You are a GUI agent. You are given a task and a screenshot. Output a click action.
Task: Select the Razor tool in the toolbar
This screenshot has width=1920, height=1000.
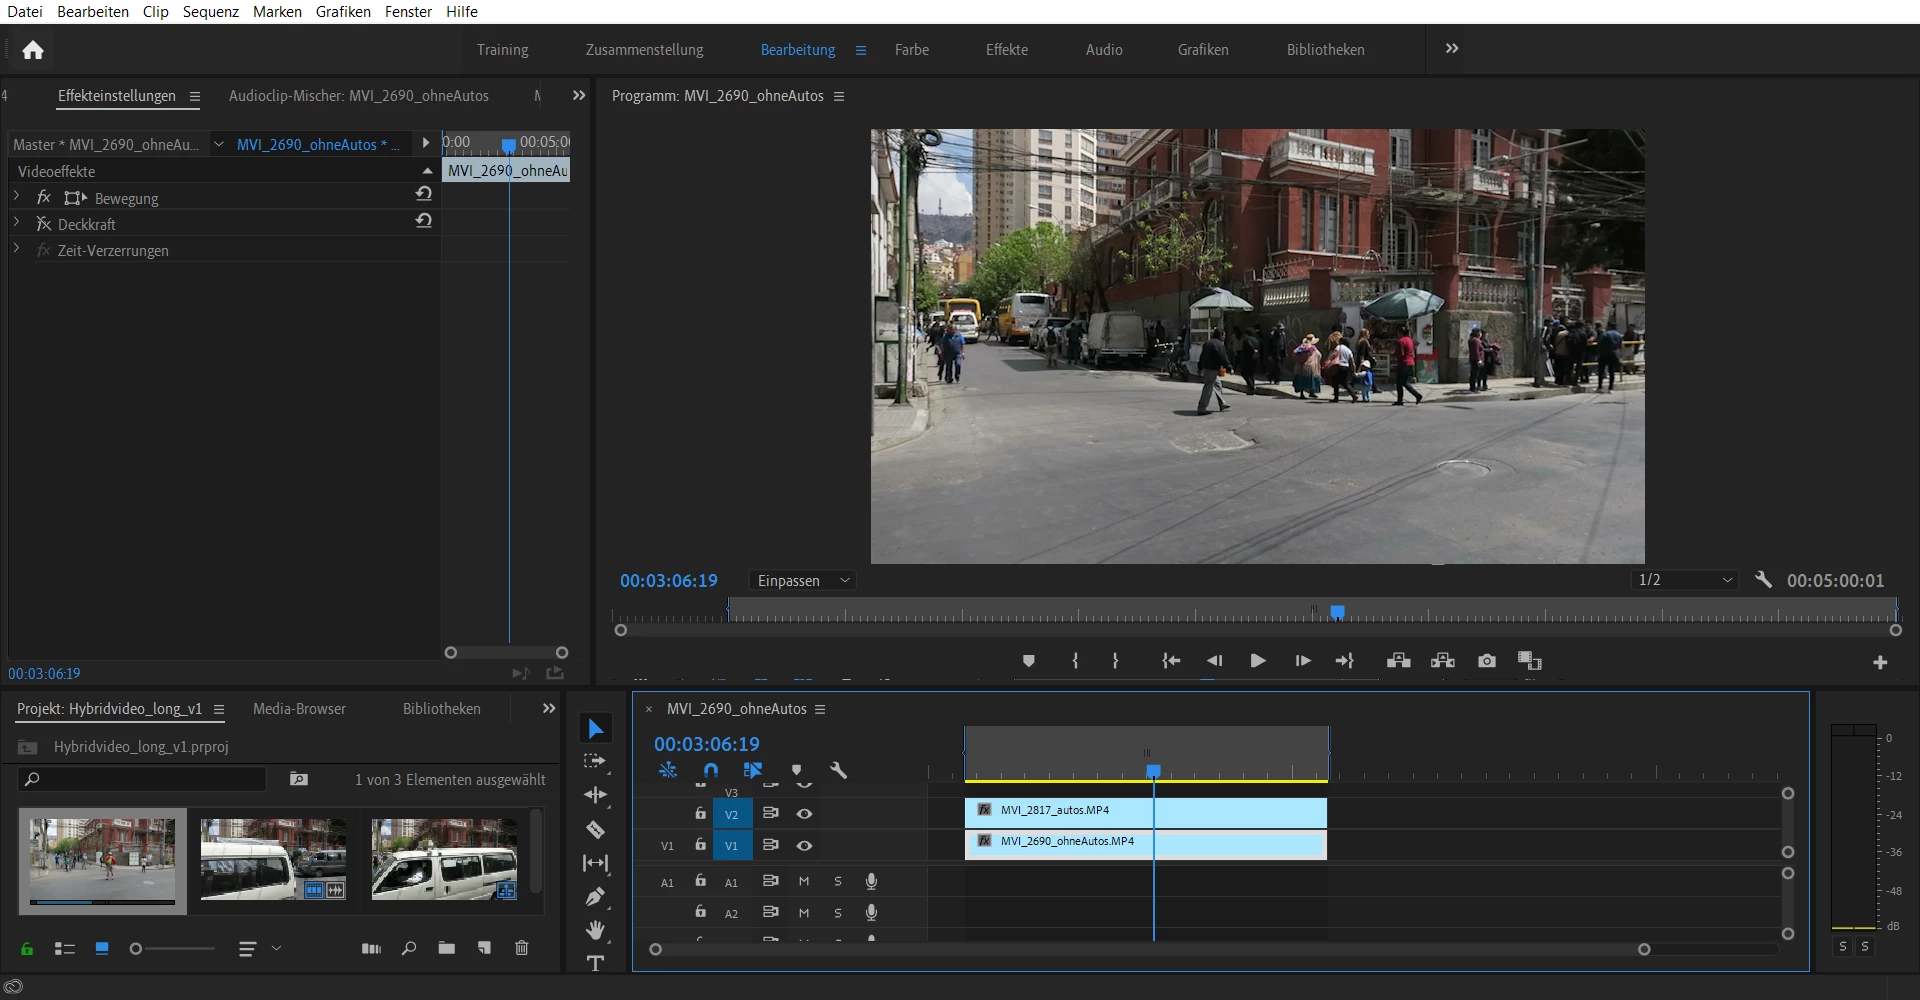pos(595,830)
